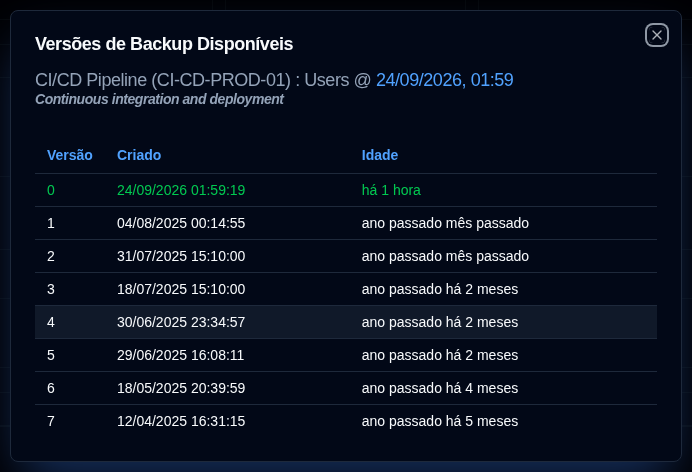The image size is (692, 472).
Task: Click the 24/09/2026 01:59:19 date cell
Action: click(x=181, y=190)
